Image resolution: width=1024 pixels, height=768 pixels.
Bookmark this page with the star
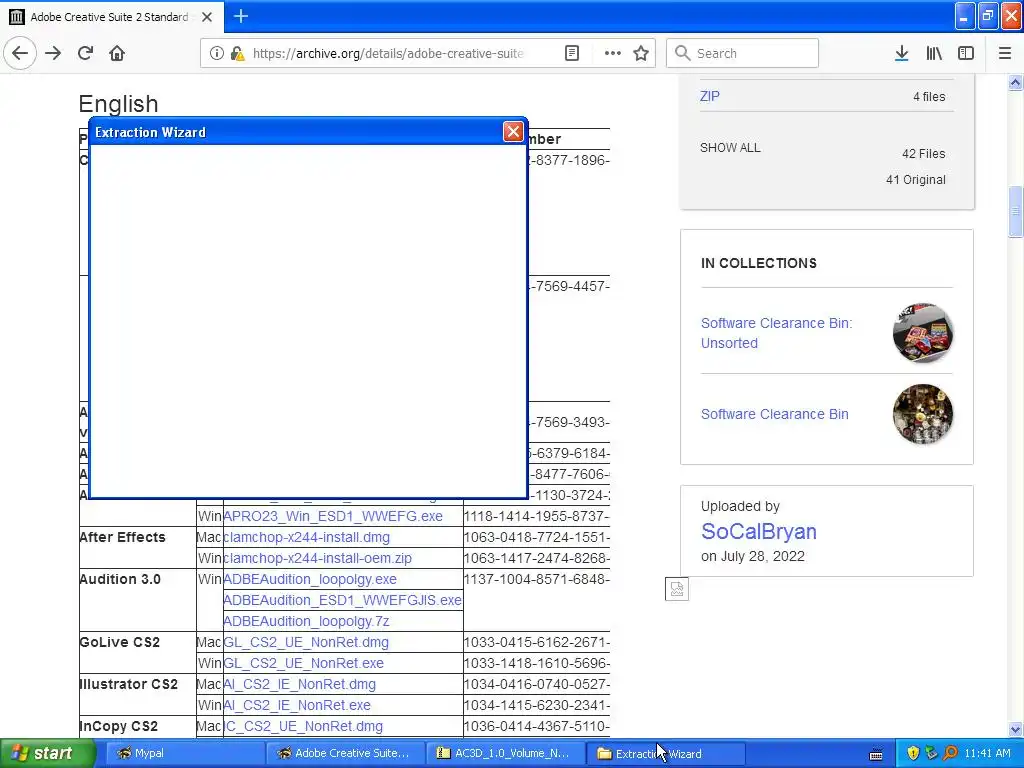point(641,53)
